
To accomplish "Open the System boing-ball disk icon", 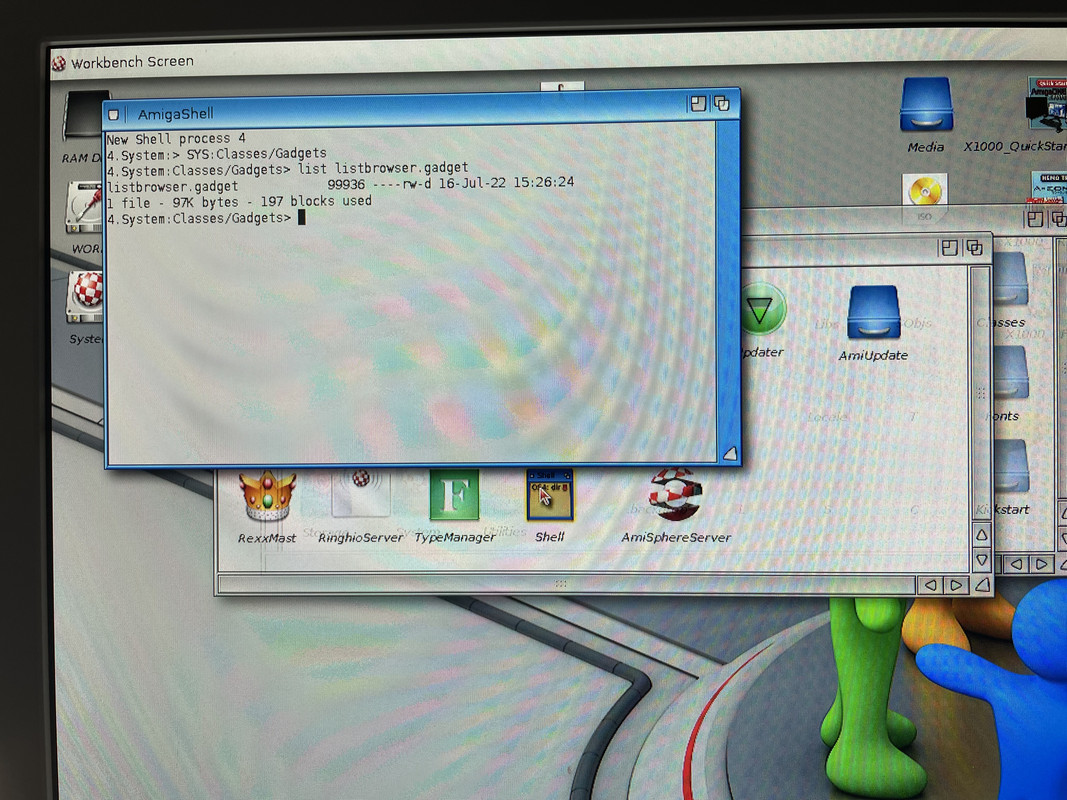I will pyautogui.click(x=86, y=297).
